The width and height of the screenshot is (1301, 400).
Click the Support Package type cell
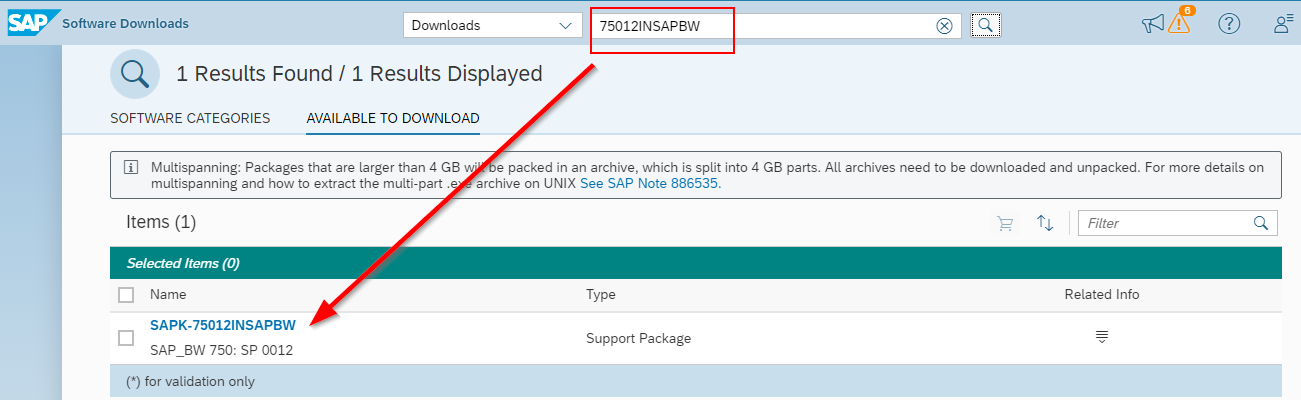coord(638,338)
